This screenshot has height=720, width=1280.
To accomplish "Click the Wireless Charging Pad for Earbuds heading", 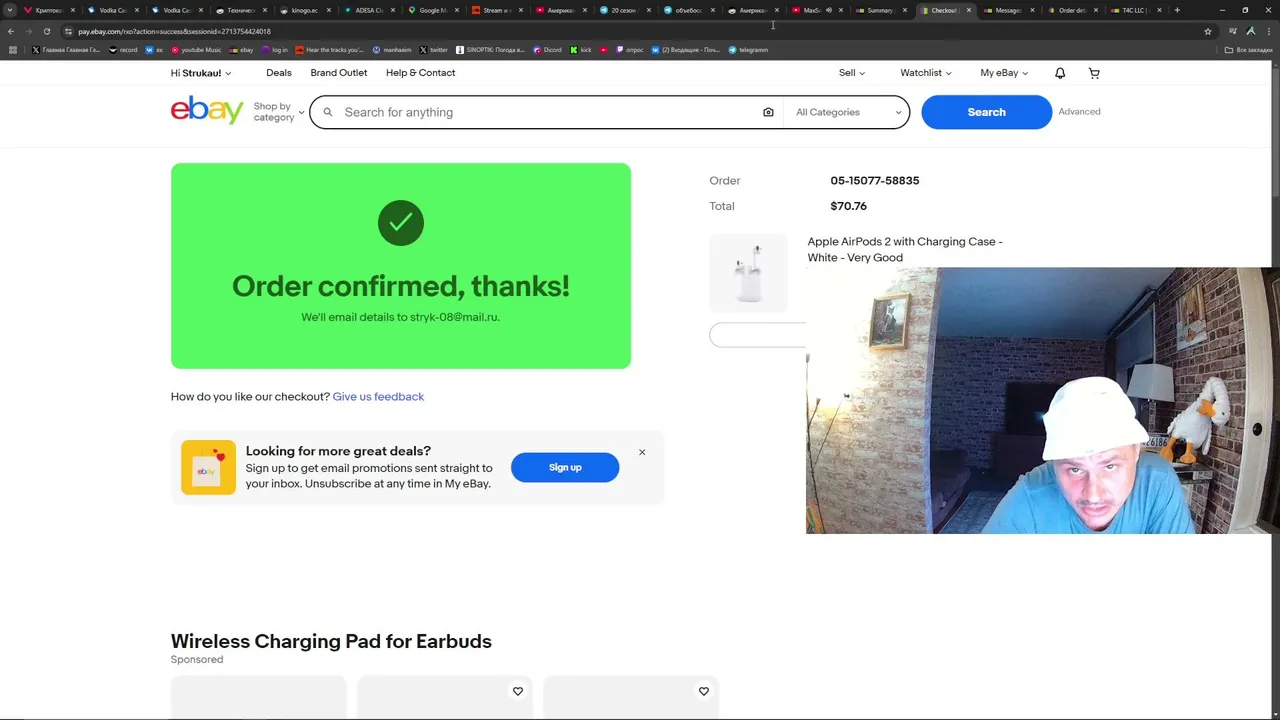I will 331,641.
